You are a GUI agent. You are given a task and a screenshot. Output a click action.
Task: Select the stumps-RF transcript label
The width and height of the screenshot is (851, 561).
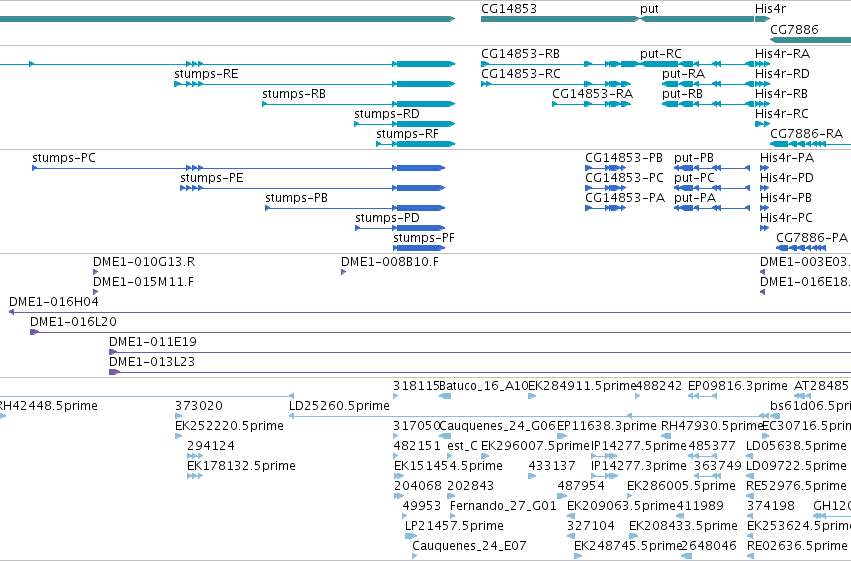(x=407, y=134)
